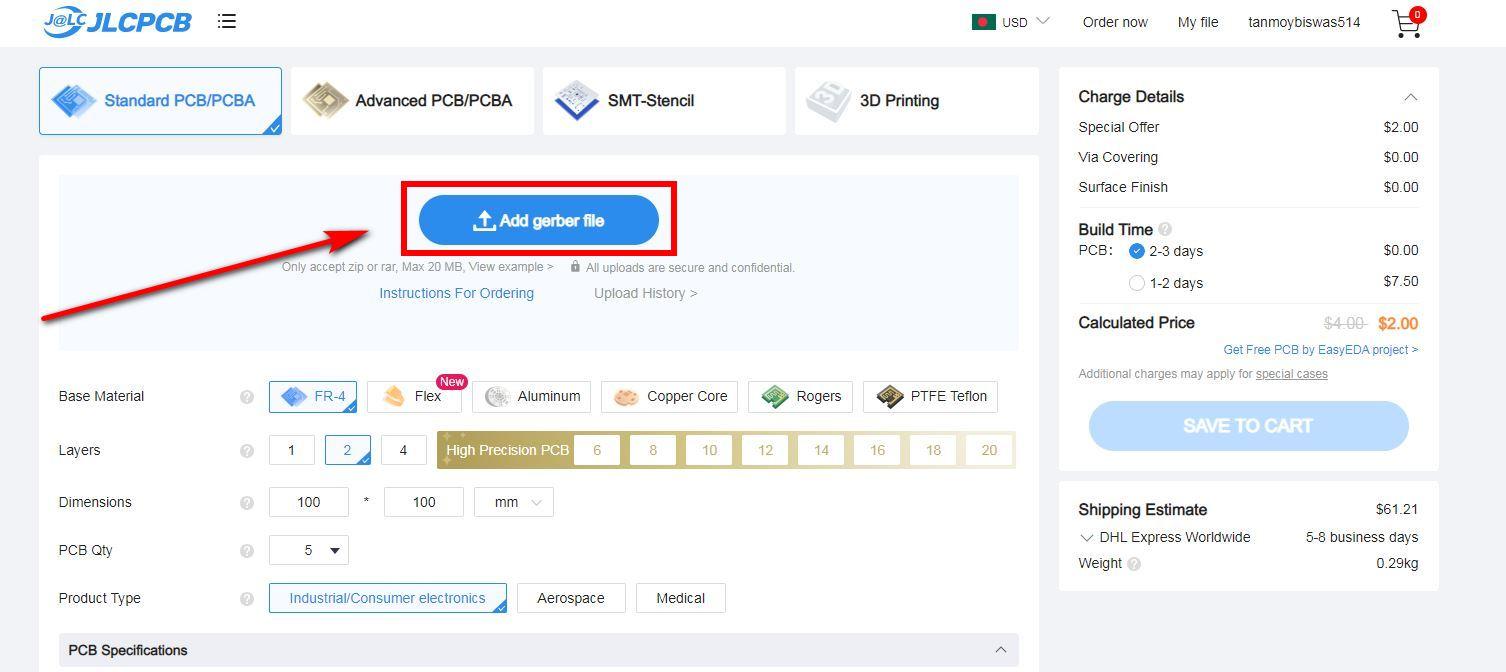Open Get Free PCB by EasyEDA link
The width and height of the screenshot is (1506, 672).
(x=1321, y=350)
